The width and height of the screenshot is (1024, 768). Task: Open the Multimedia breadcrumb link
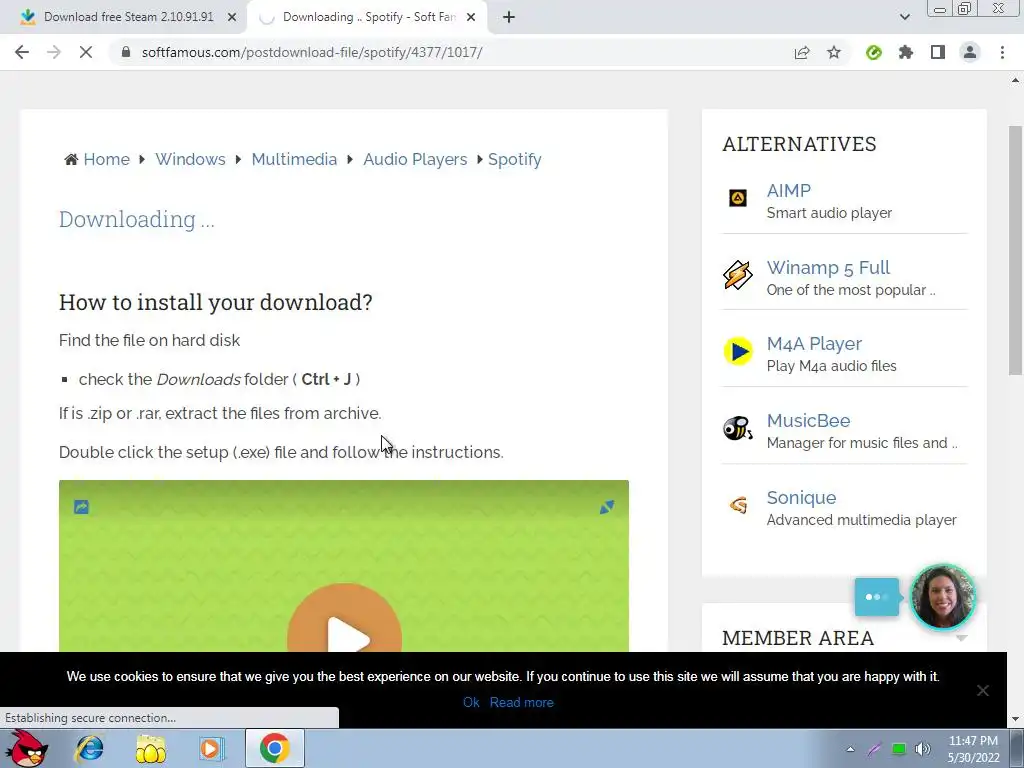pyautogui.click(x=294, y=159)
